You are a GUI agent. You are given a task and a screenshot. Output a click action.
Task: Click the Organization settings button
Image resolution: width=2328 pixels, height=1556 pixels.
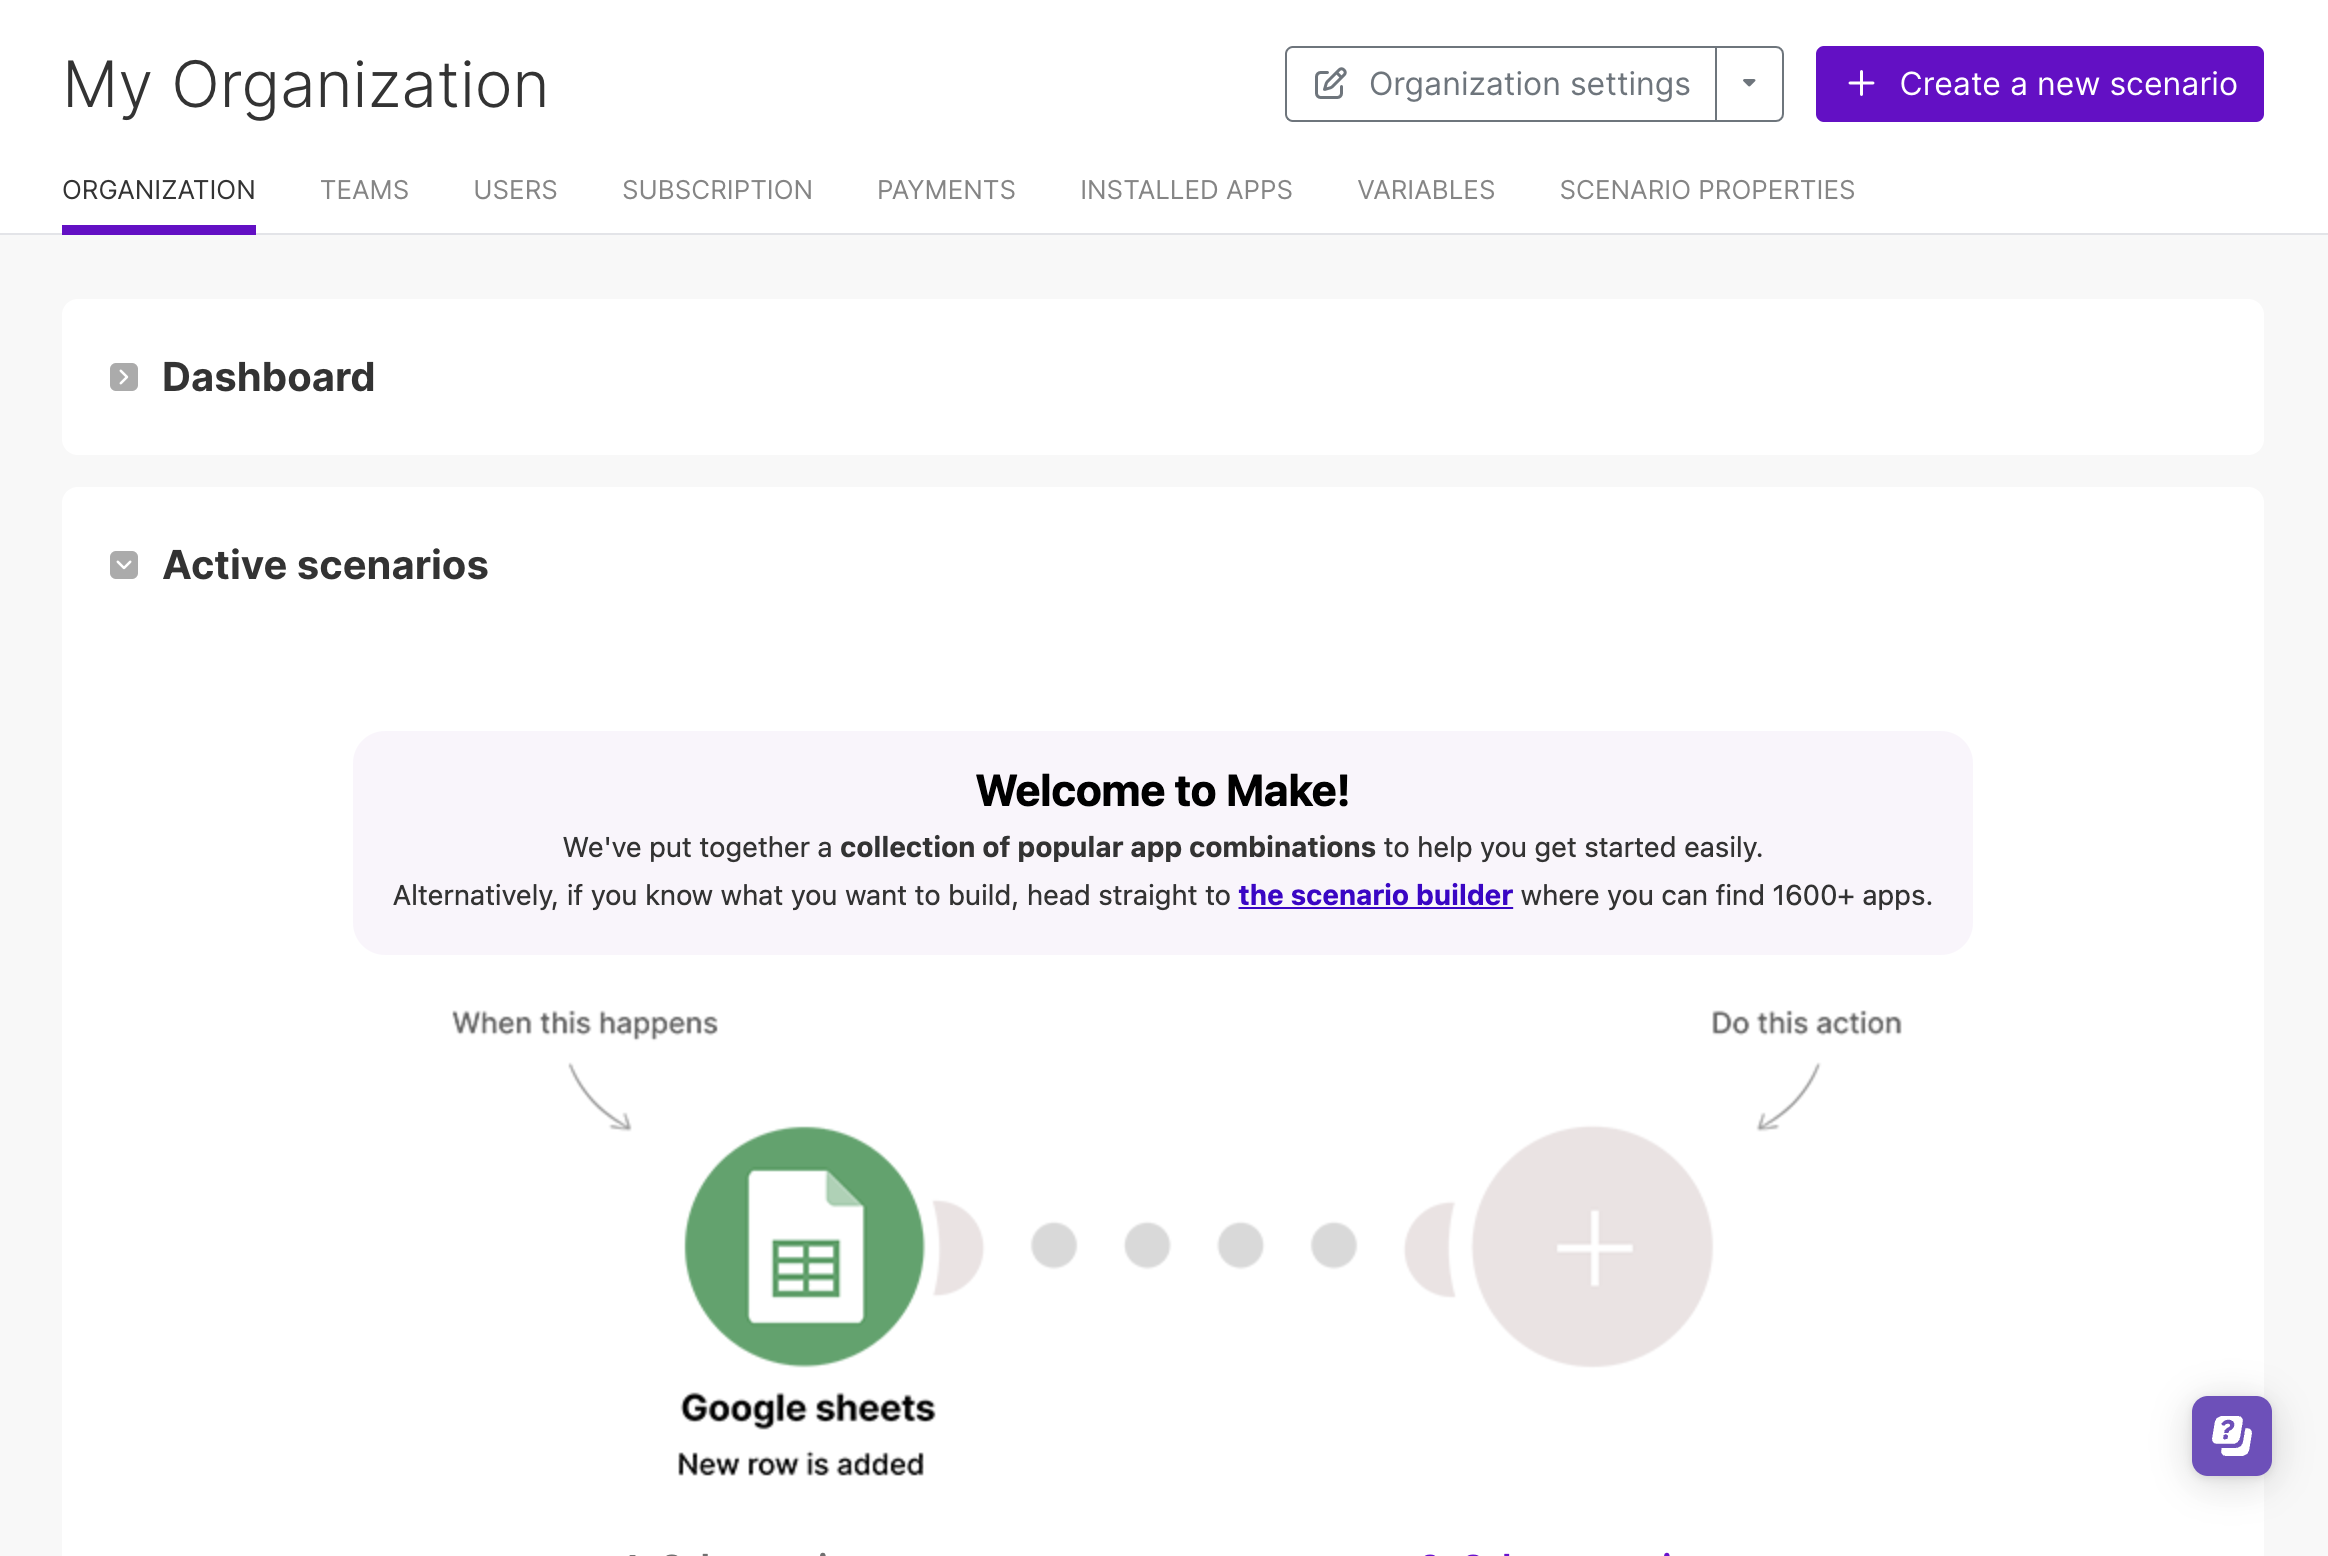click(x=1501, y=84)
